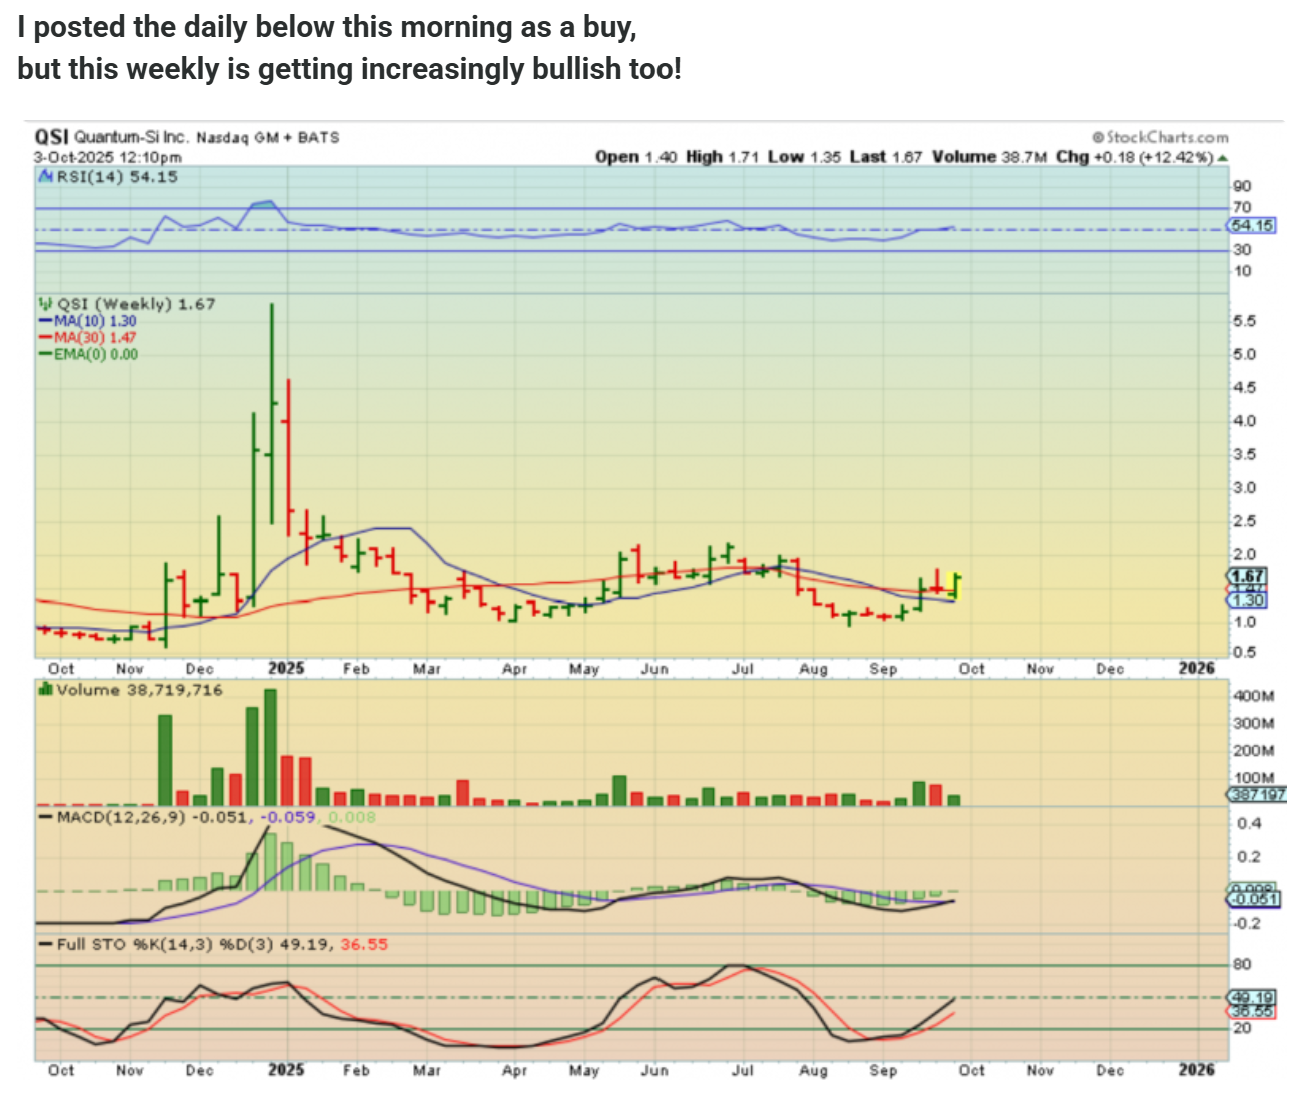Click the Volume 38,719,716 panel label
The height and width of the screenshot is (1101, 1314).
[139, 690]
